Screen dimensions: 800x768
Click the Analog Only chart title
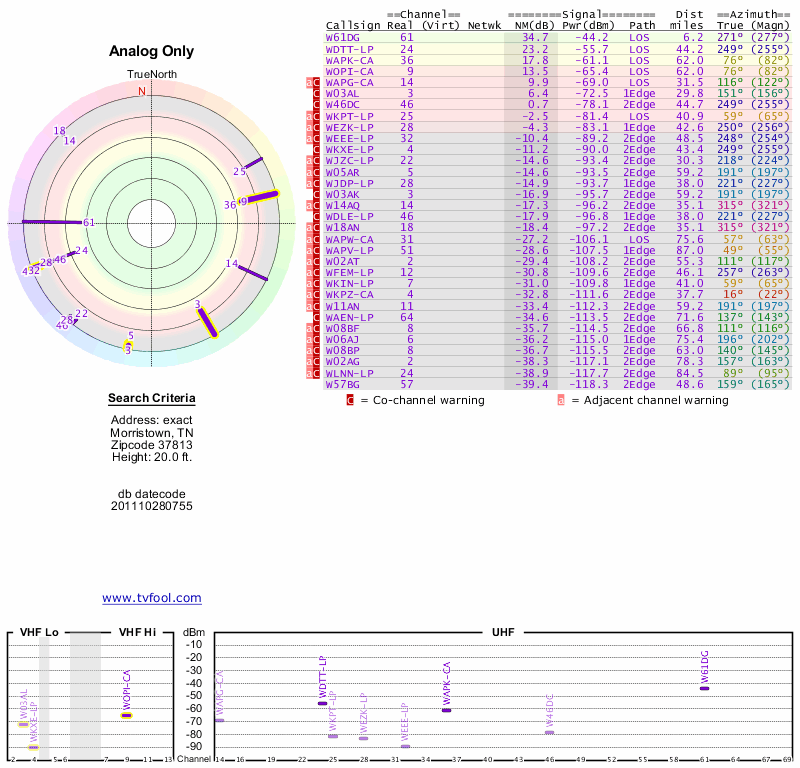click(152, 51)
